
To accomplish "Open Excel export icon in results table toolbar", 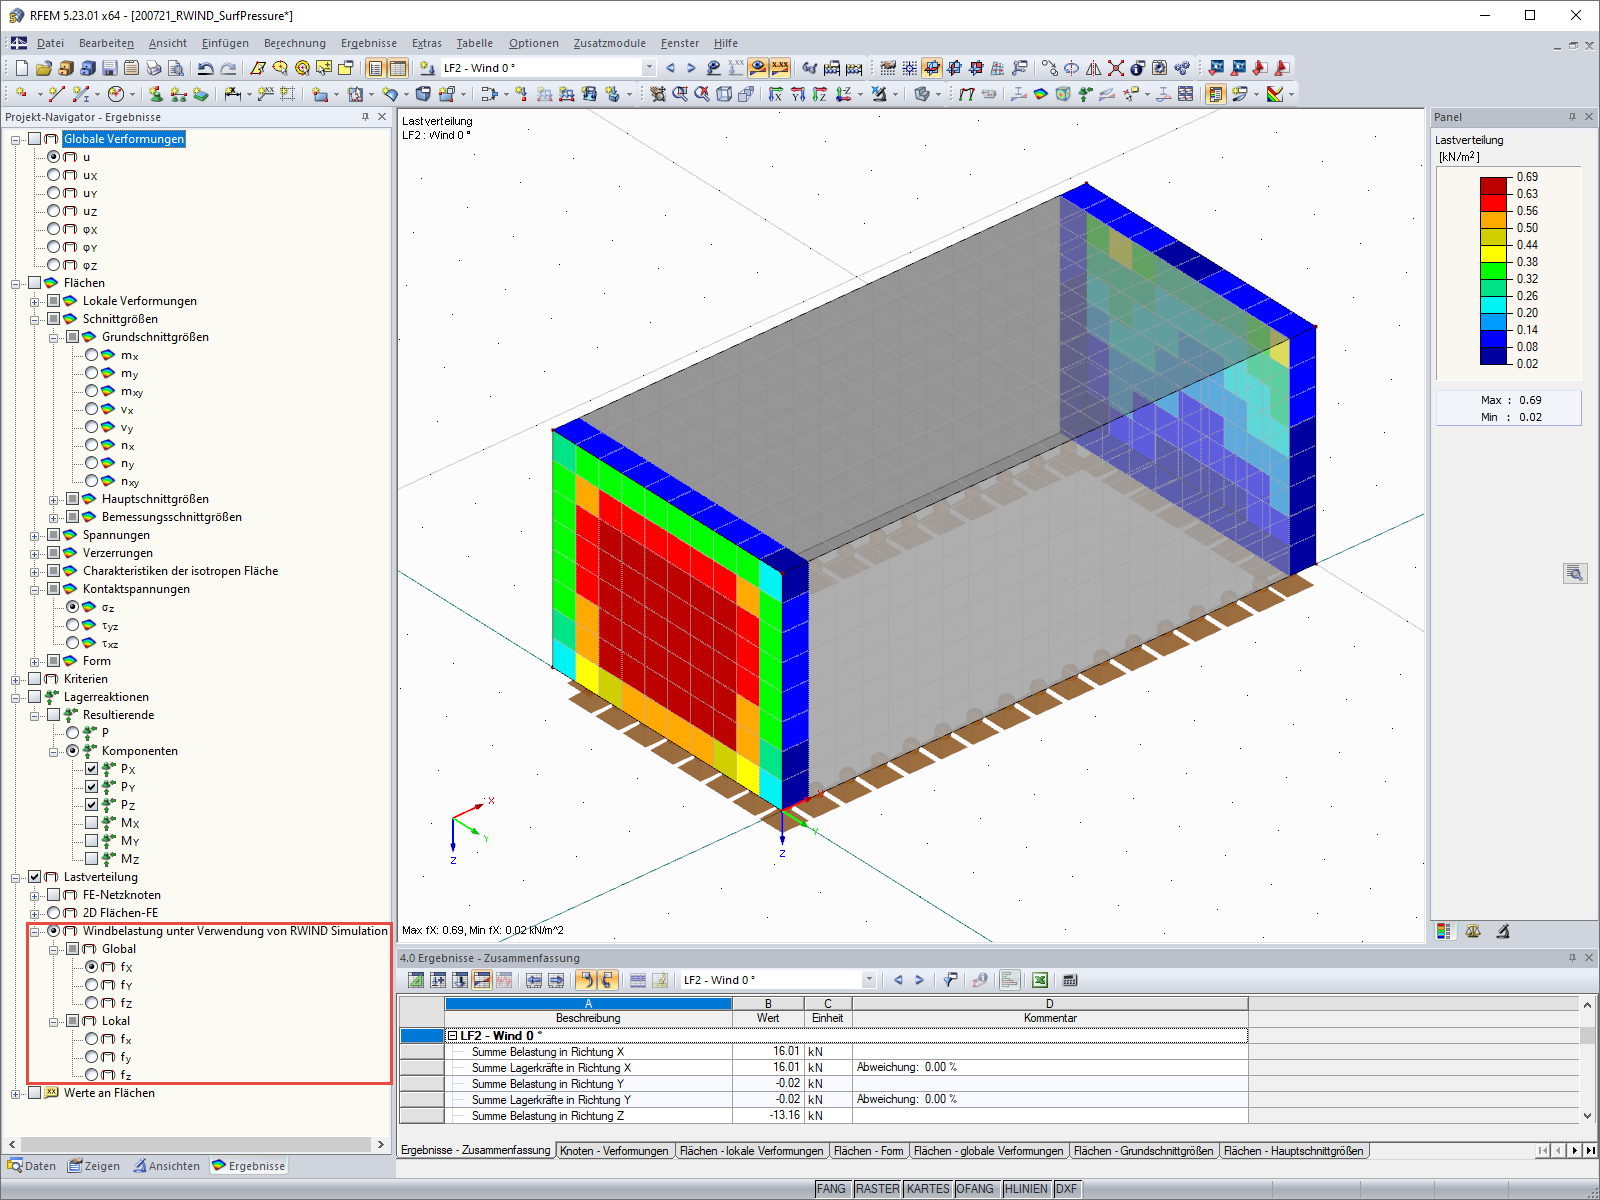I will (1040, 980).
